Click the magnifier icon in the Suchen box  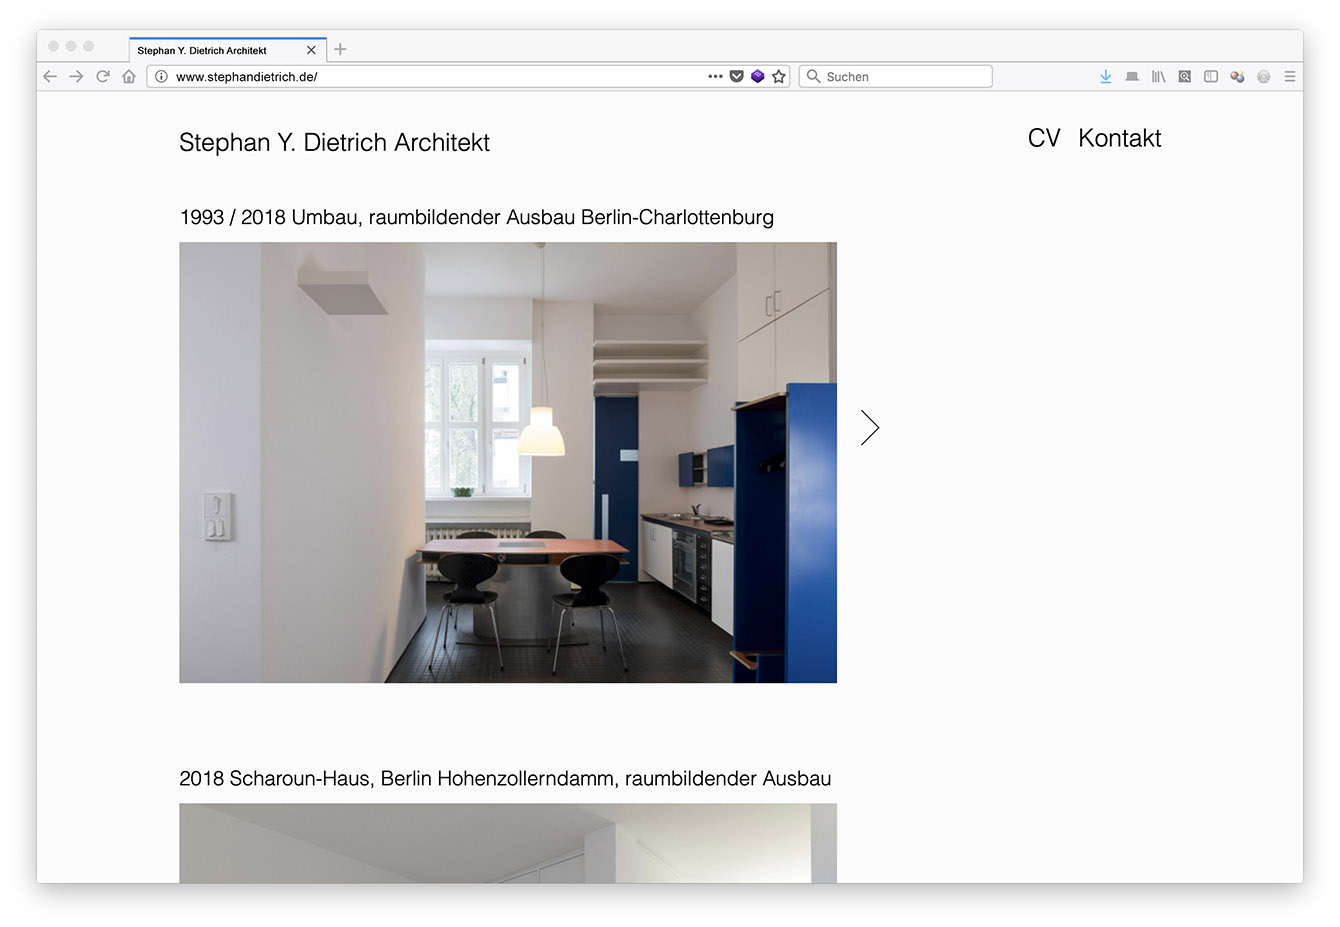click(x=813, y=76)
